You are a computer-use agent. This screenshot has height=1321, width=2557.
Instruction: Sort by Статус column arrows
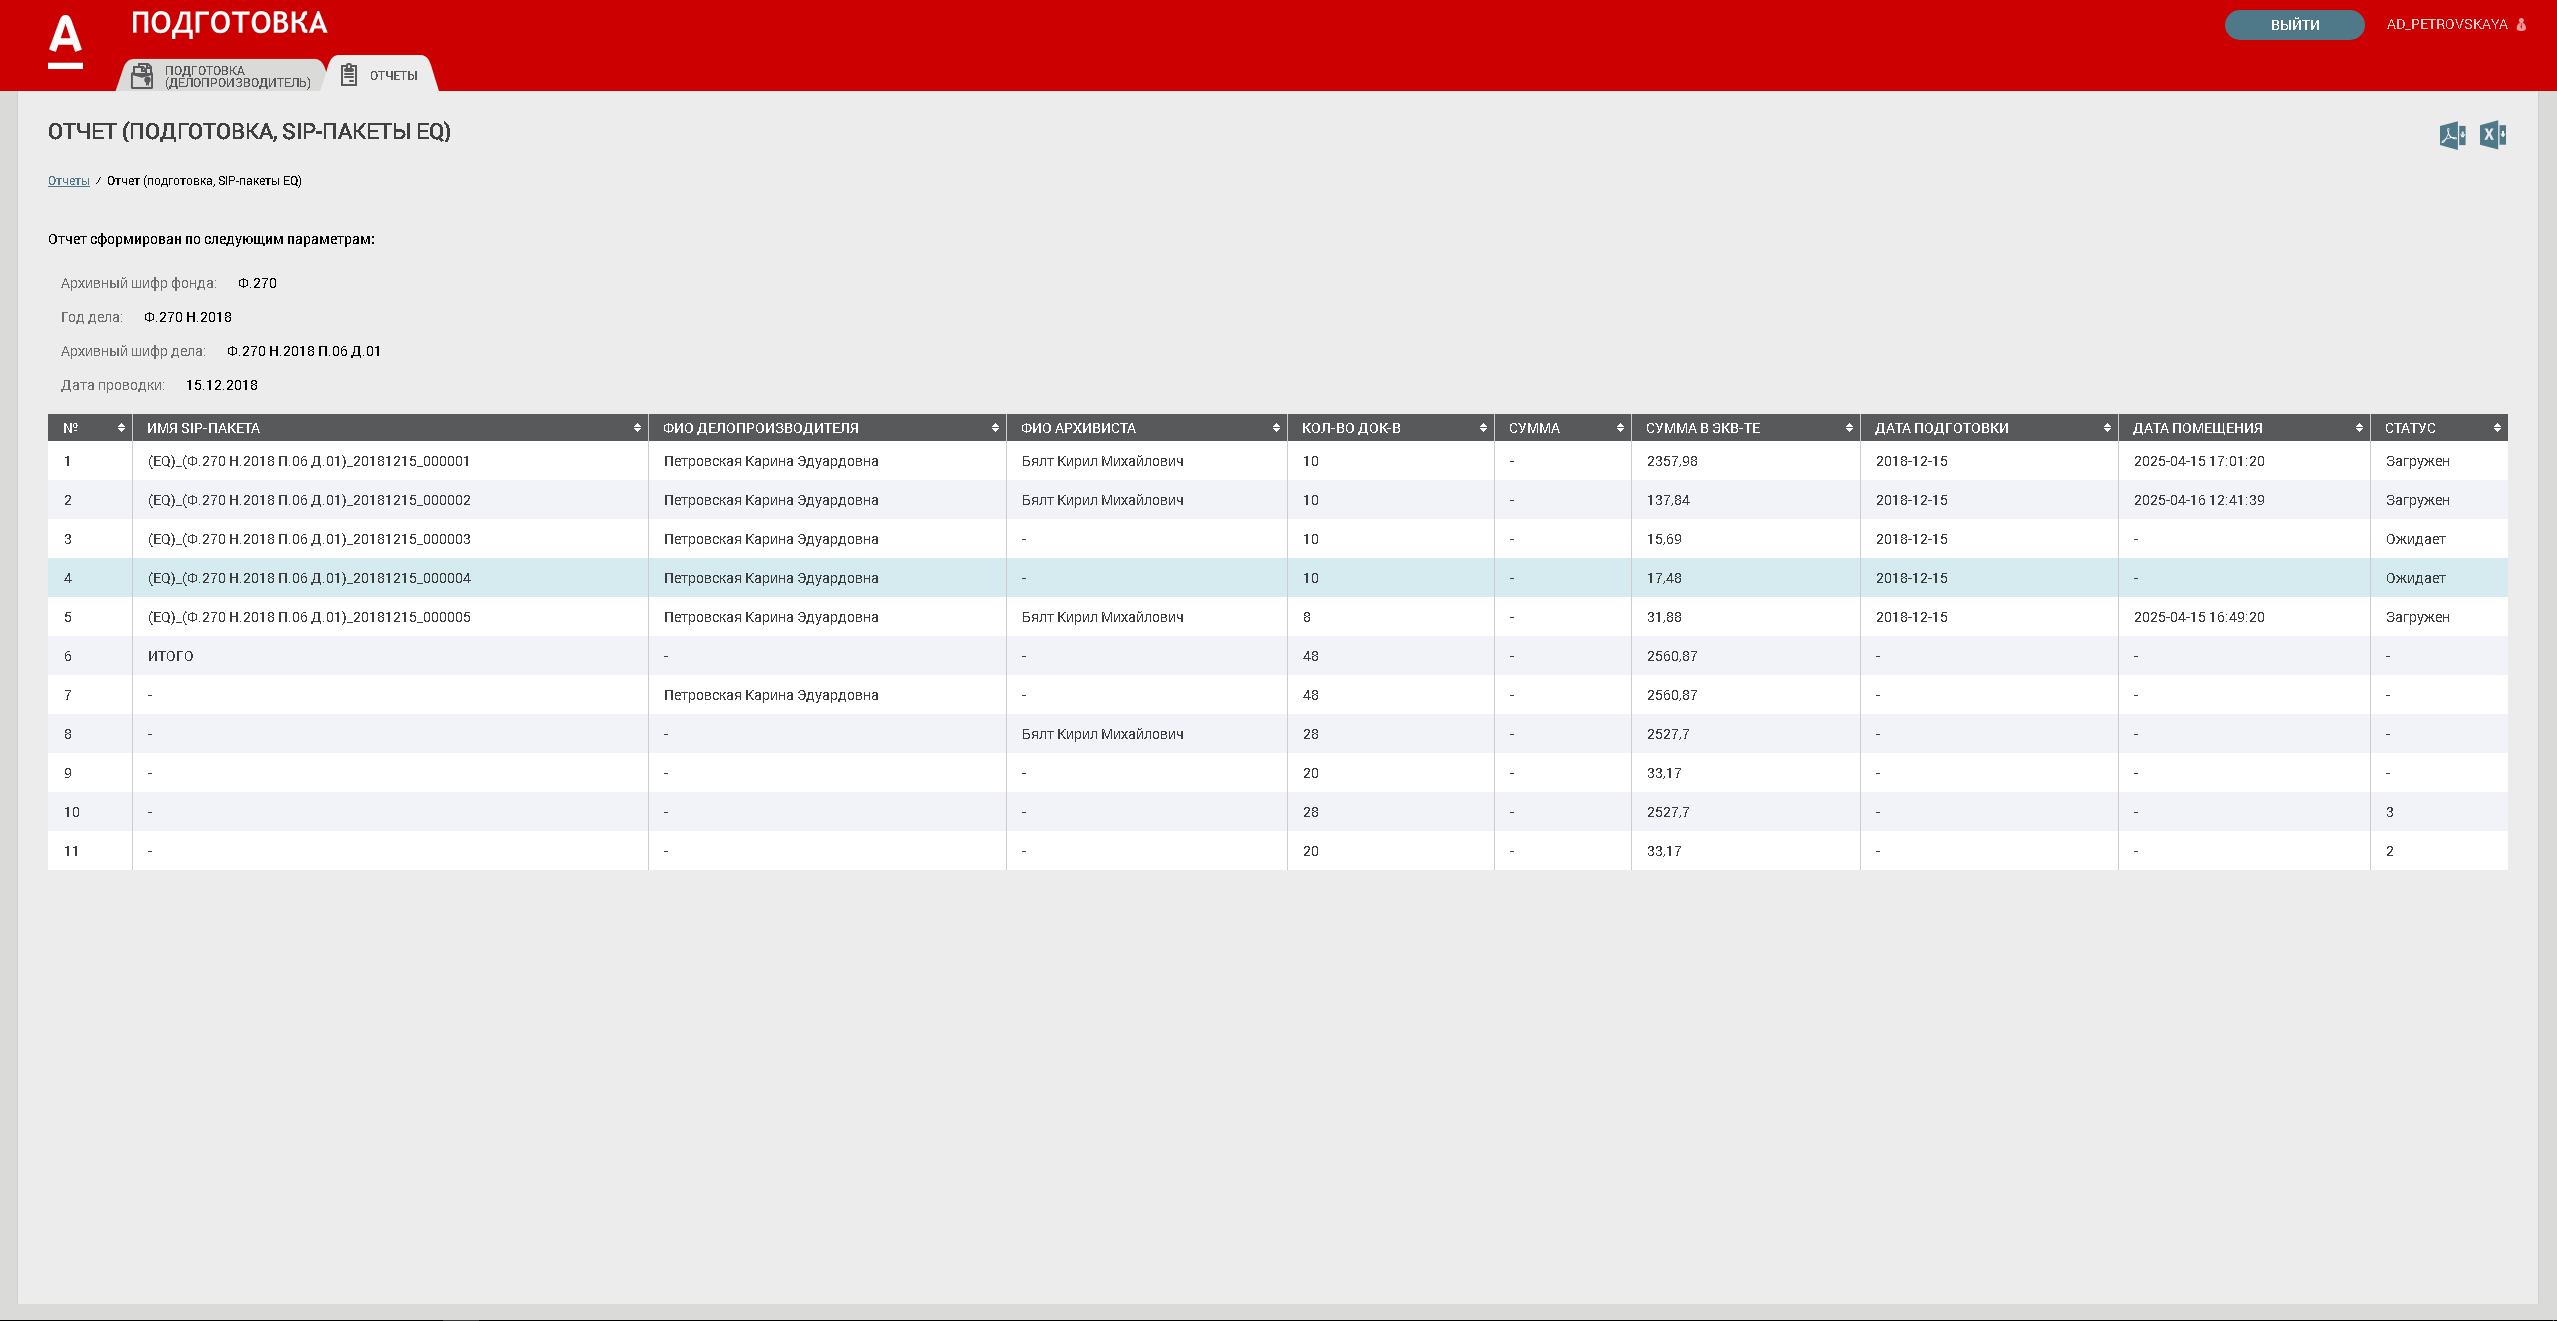(2497, 428)
